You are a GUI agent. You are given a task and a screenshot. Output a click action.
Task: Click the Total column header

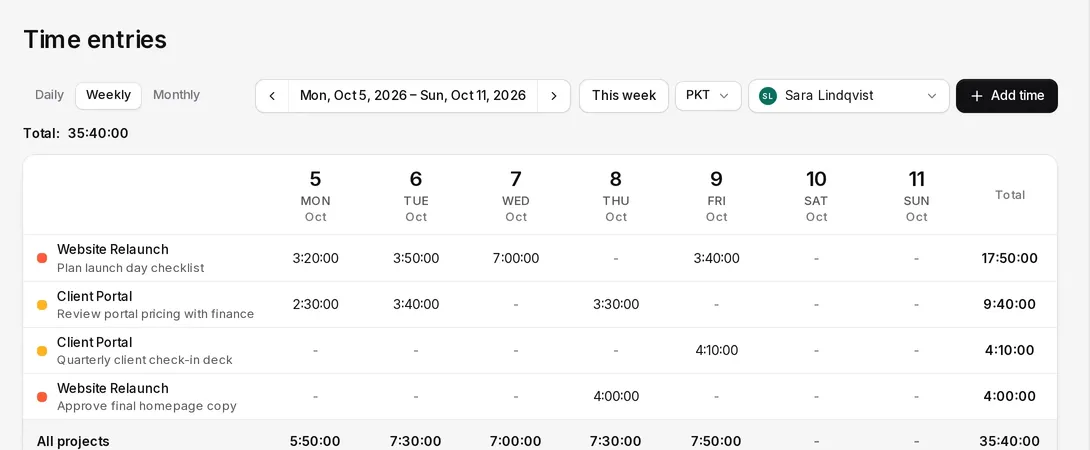1009,195
